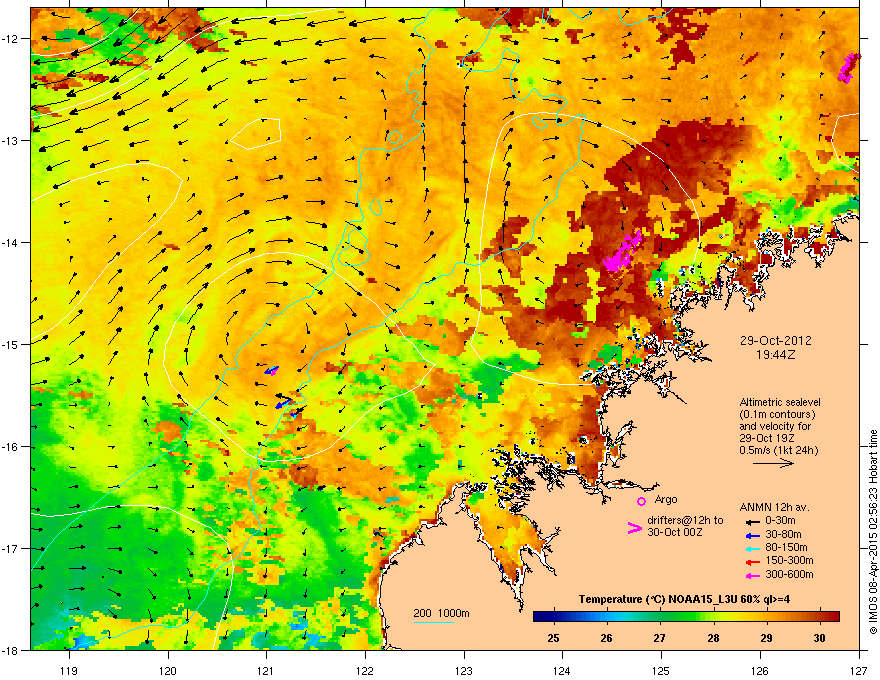
Task: Click the latitude axis label -14
Action: [11, 242]
